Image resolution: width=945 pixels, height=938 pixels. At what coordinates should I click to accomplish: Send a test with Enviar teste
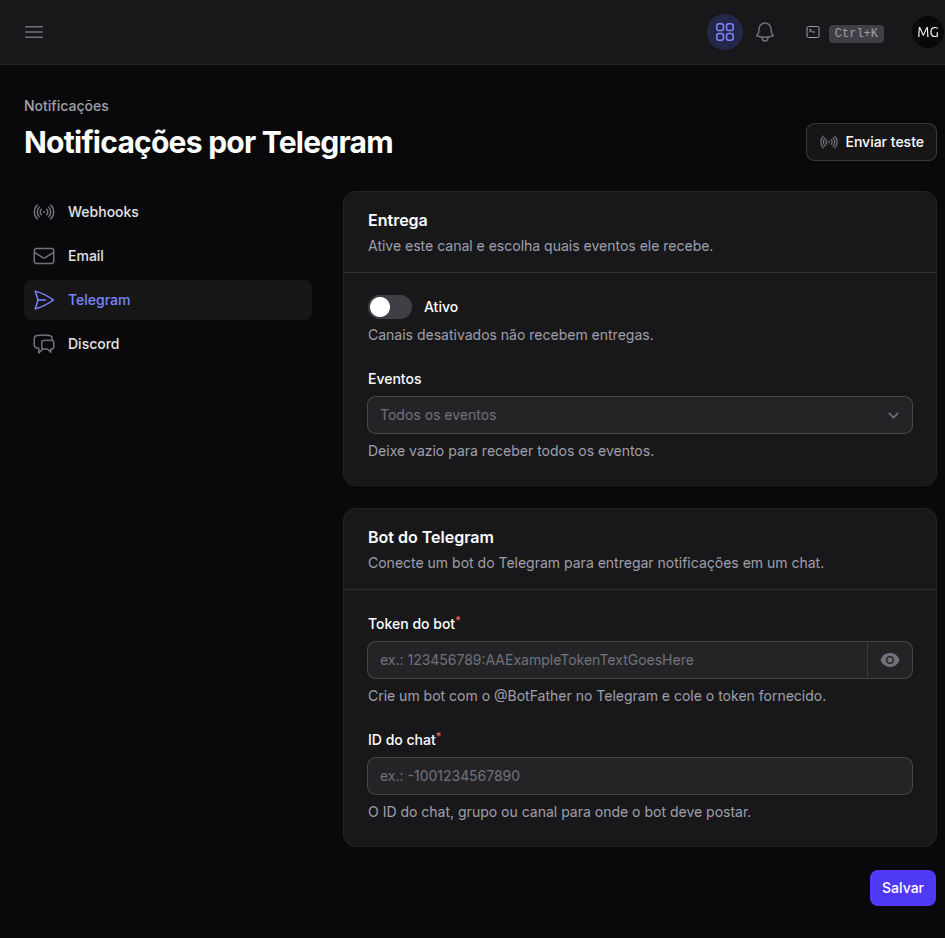tap(871, 142)
